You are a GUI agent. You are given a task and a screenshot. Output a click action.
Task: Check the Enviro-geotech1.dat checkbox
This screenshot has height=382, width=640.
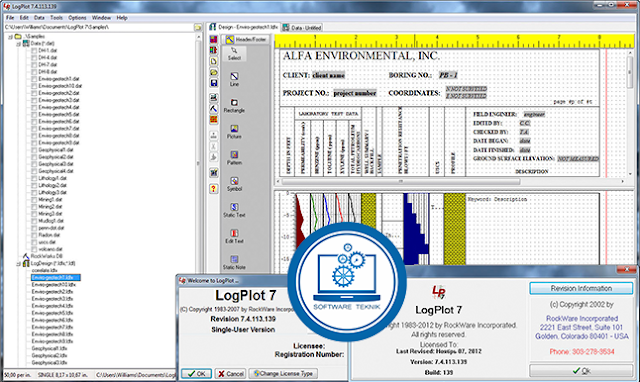tap(34, 79)
